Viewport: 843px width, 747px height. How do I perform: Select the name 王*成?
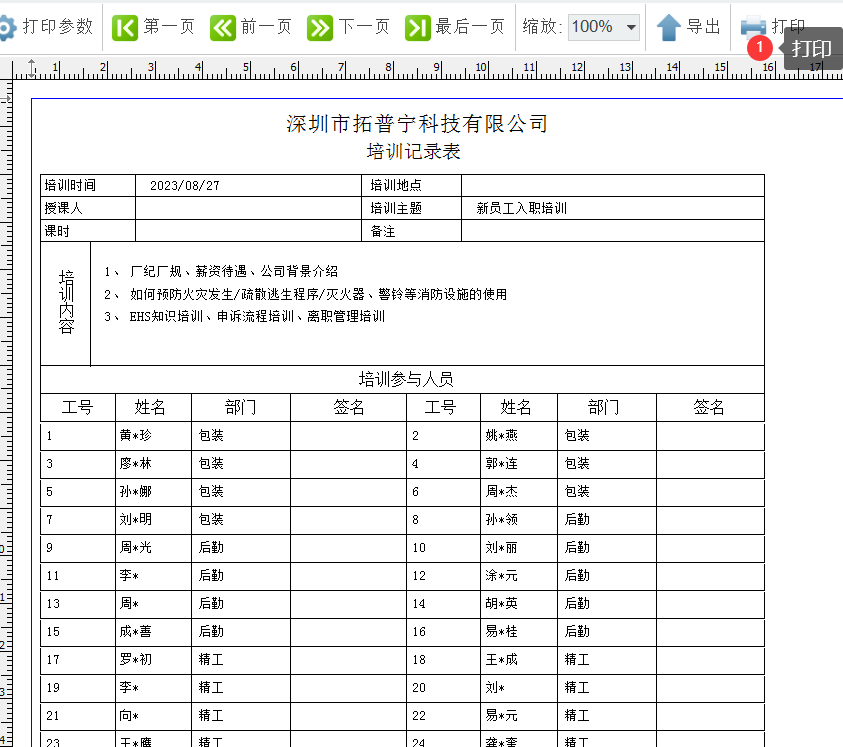[502, 659]
